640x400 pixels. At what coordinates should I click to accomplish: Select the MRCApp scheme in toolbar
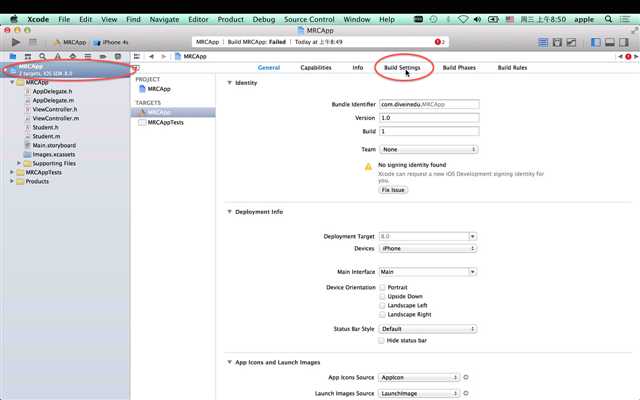[70, 42]
